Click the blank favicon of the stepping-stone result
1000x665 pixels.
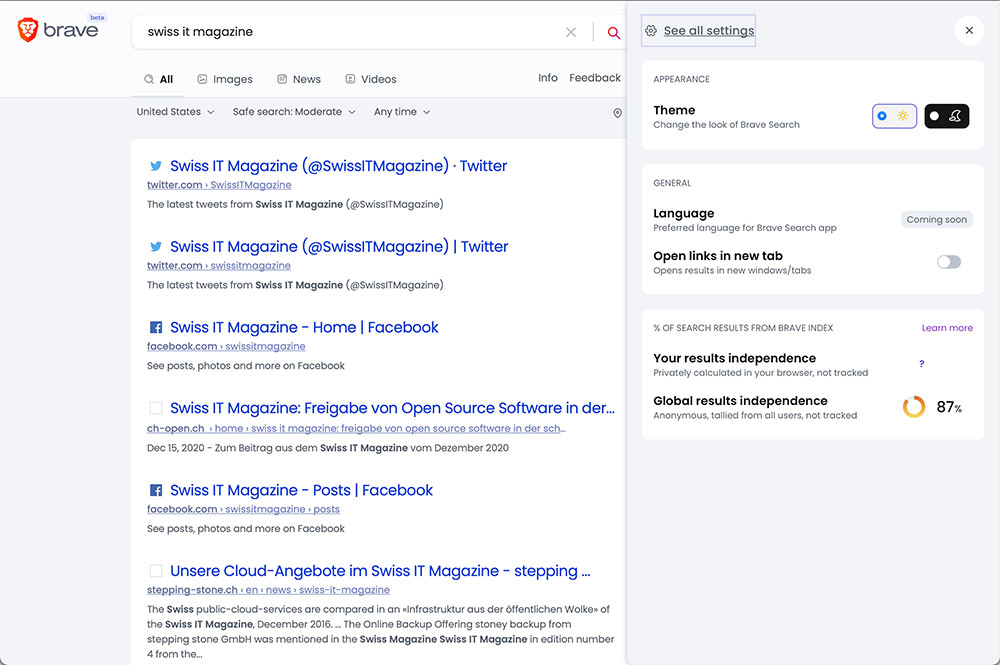coord(156,571)
